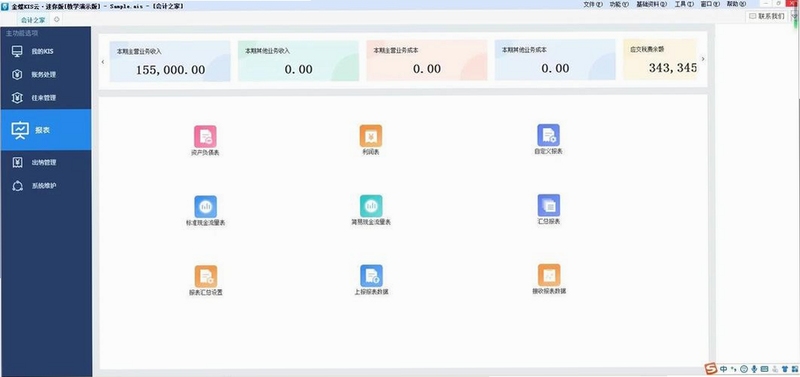Click the IME microphone voice input icon
This screenshot has height=377, width=800.
(x=754, y=369)
